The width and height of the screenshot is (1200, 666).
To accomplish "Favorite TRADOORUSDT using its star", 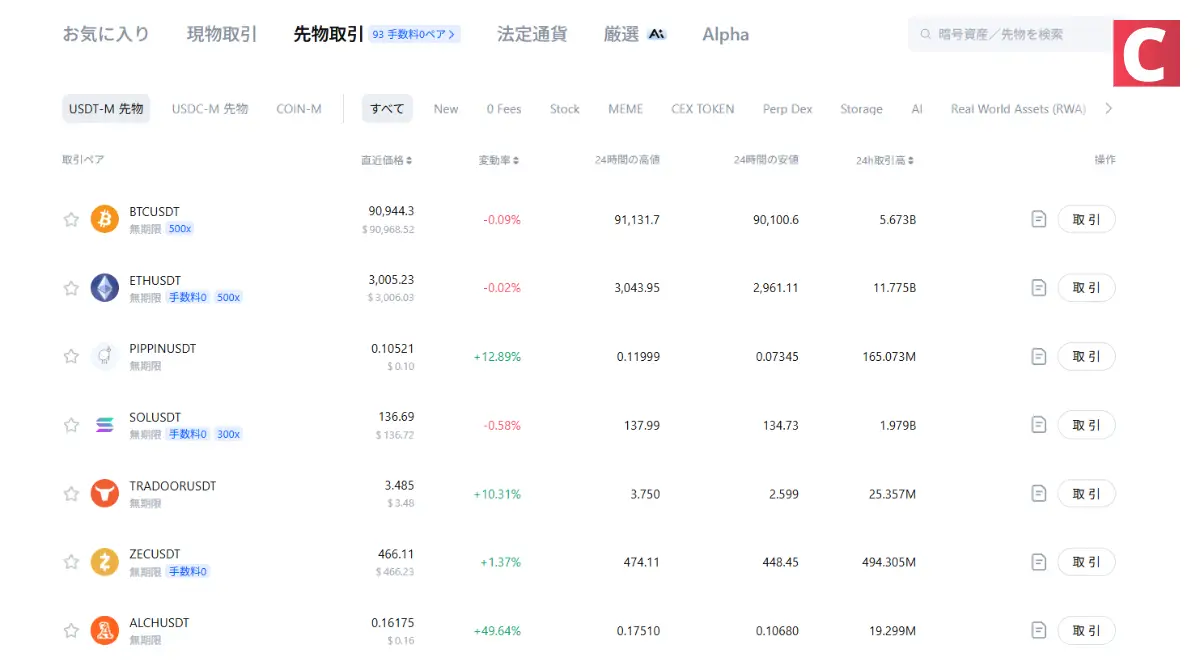I will tap(71, 493).
